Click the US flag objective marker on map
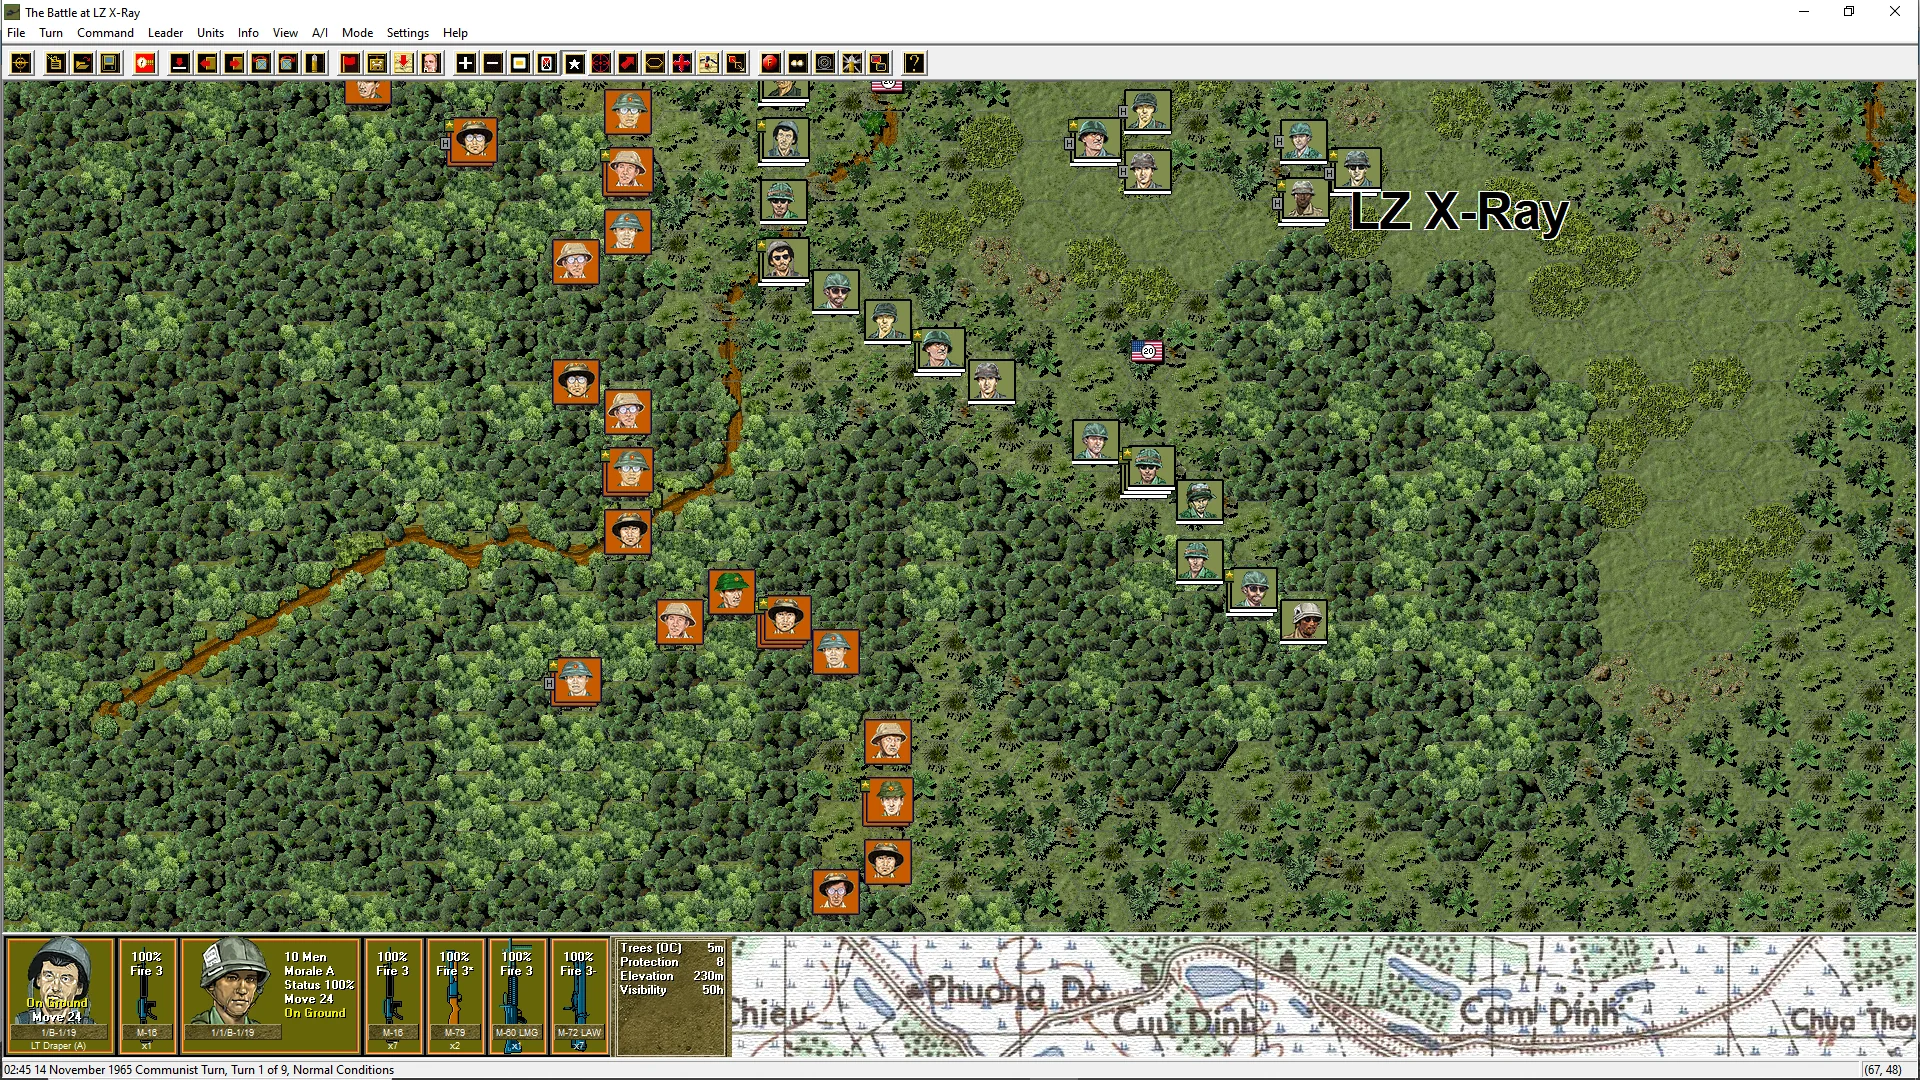1920x1080 pixels. coord(1147,351)
